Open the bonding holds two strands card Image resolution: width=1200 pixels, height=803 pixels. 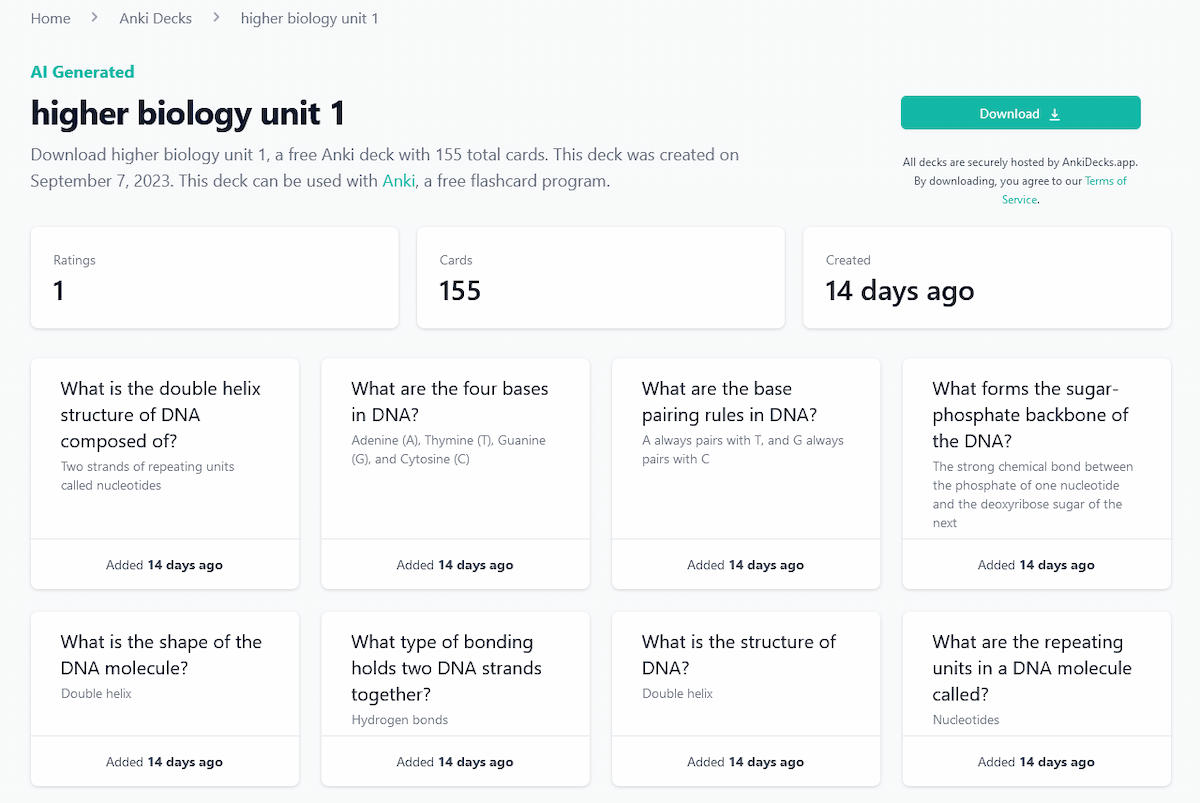tap(456, 698)
